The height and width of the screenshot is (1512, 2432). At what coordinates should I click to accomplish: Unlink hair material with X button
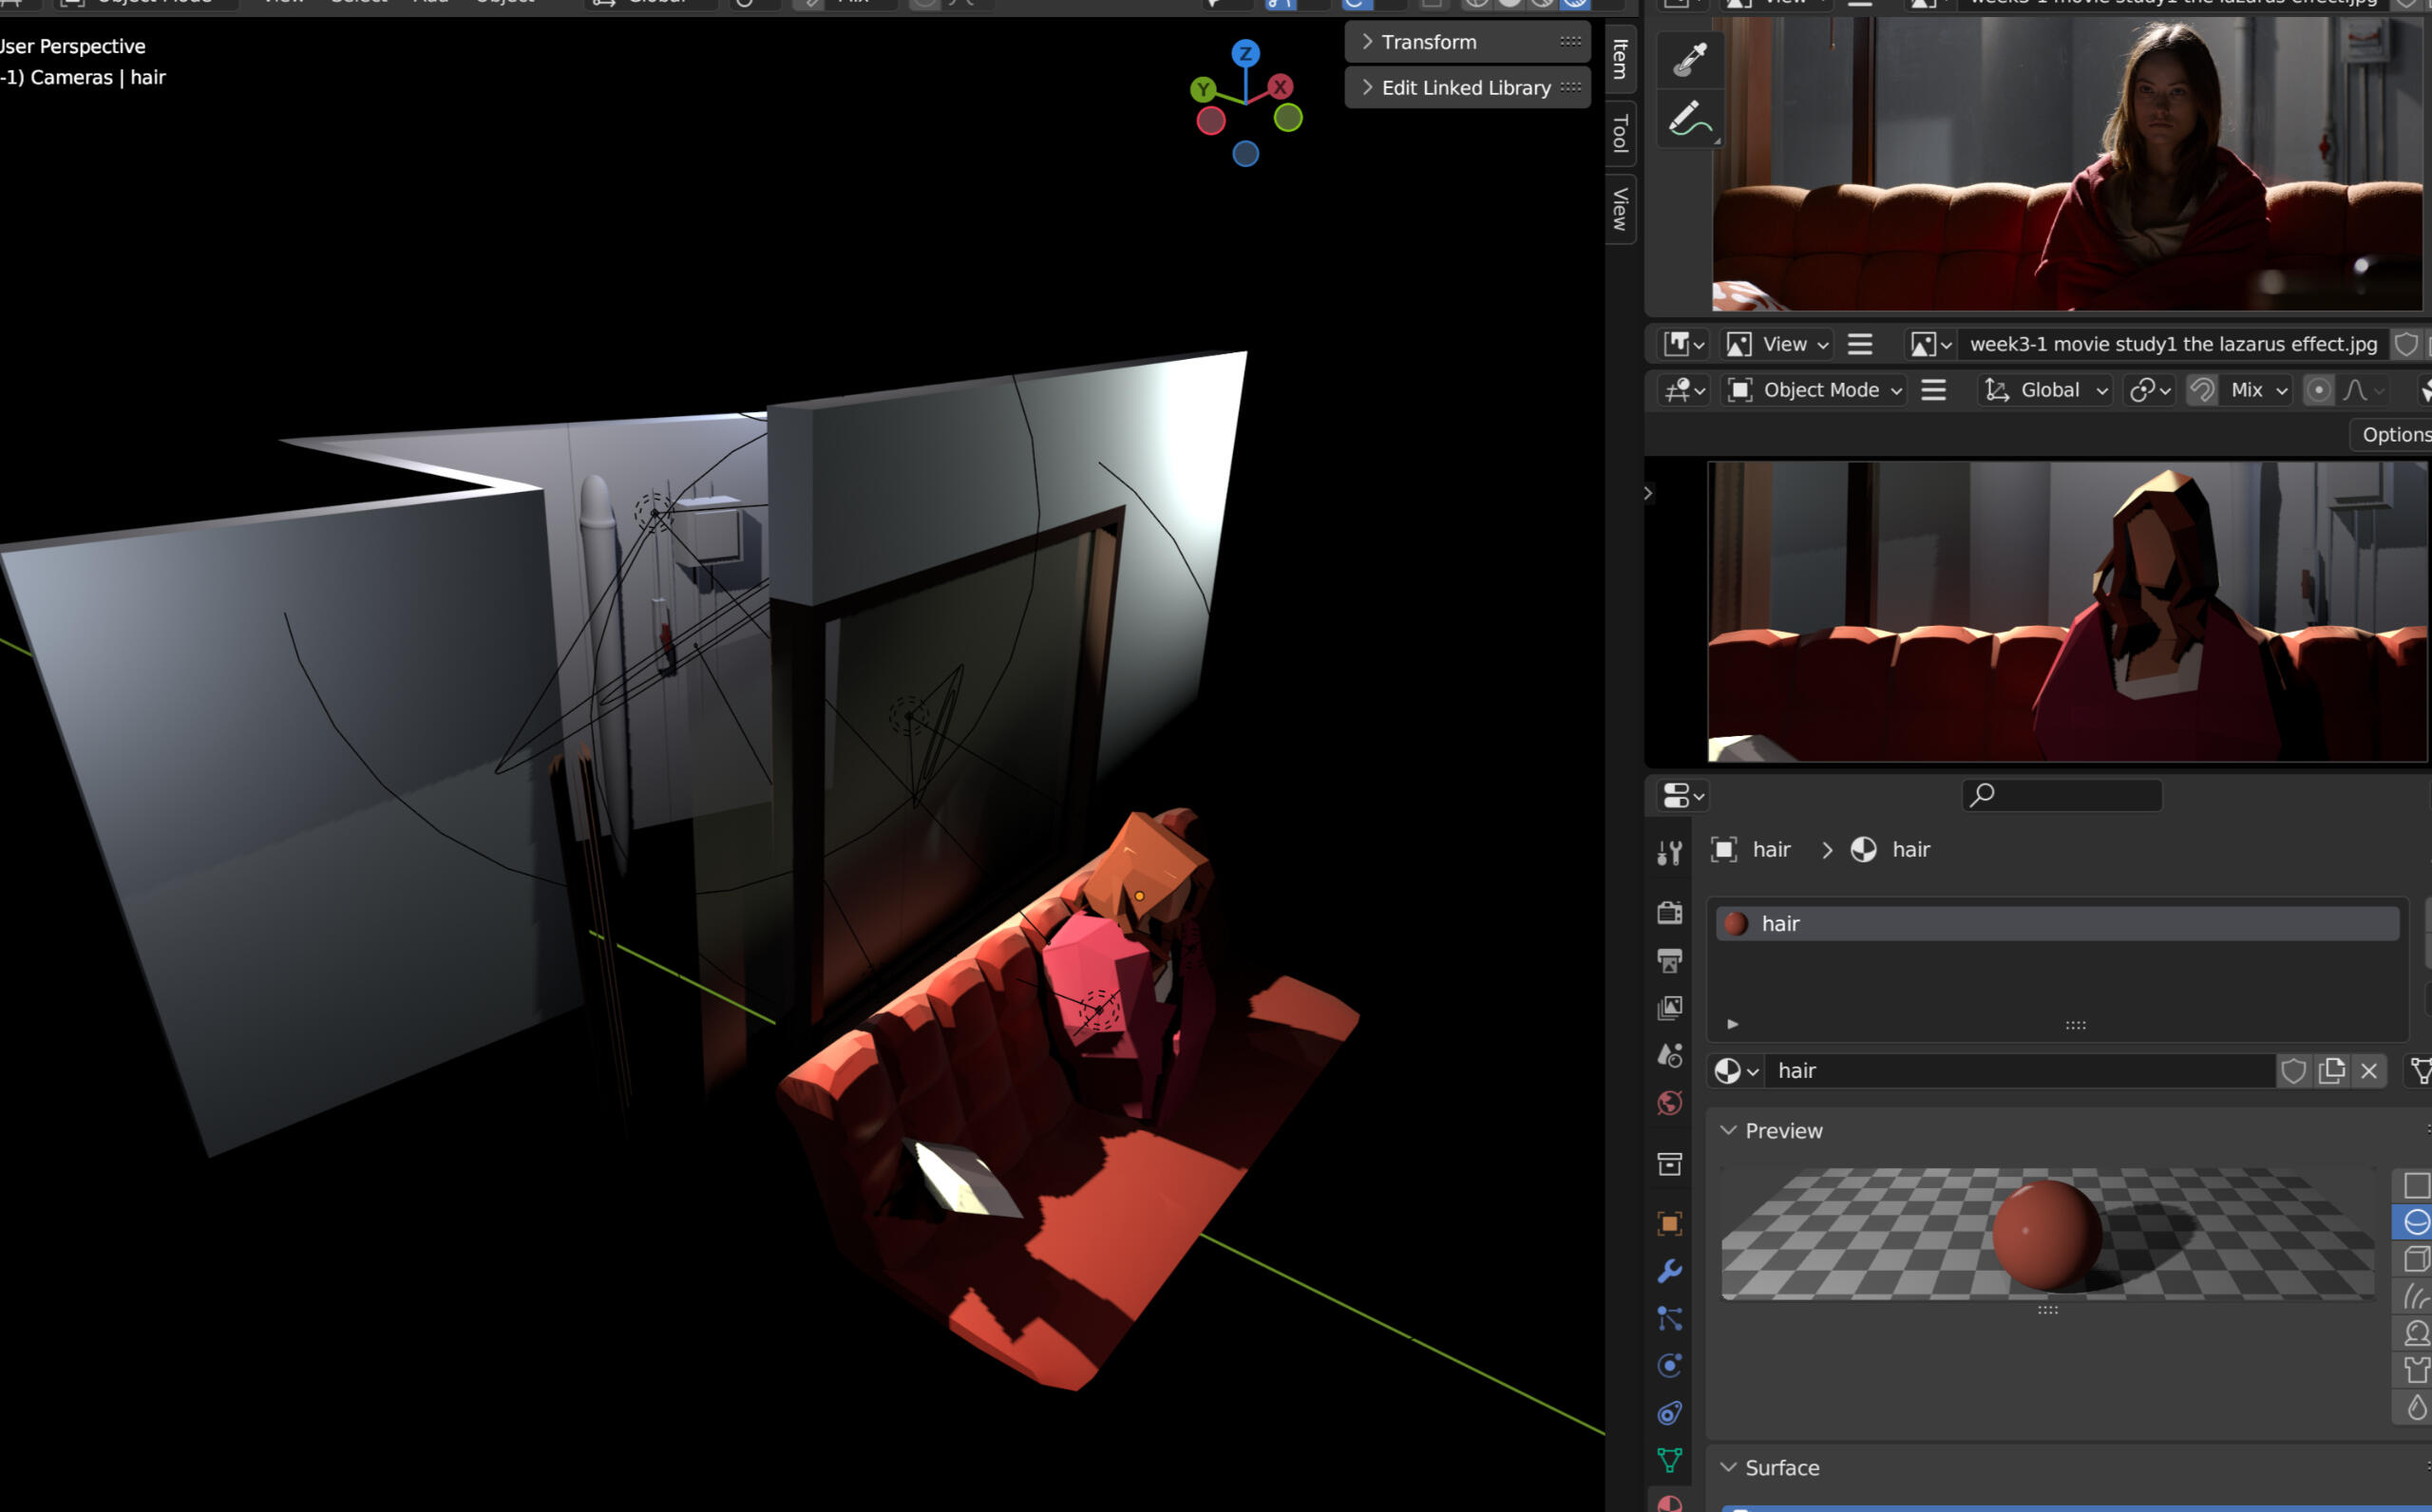[x=2368, y=1071]
